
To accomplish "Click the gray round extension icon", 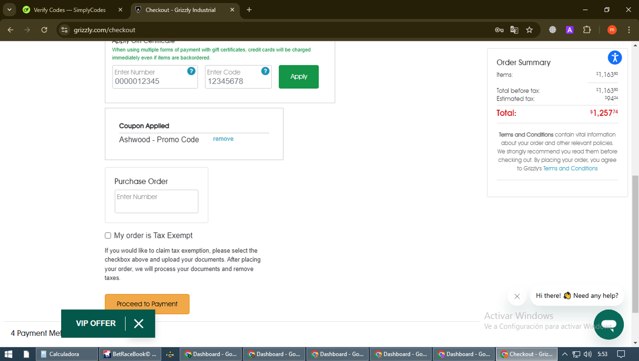I will pos(552,30).
